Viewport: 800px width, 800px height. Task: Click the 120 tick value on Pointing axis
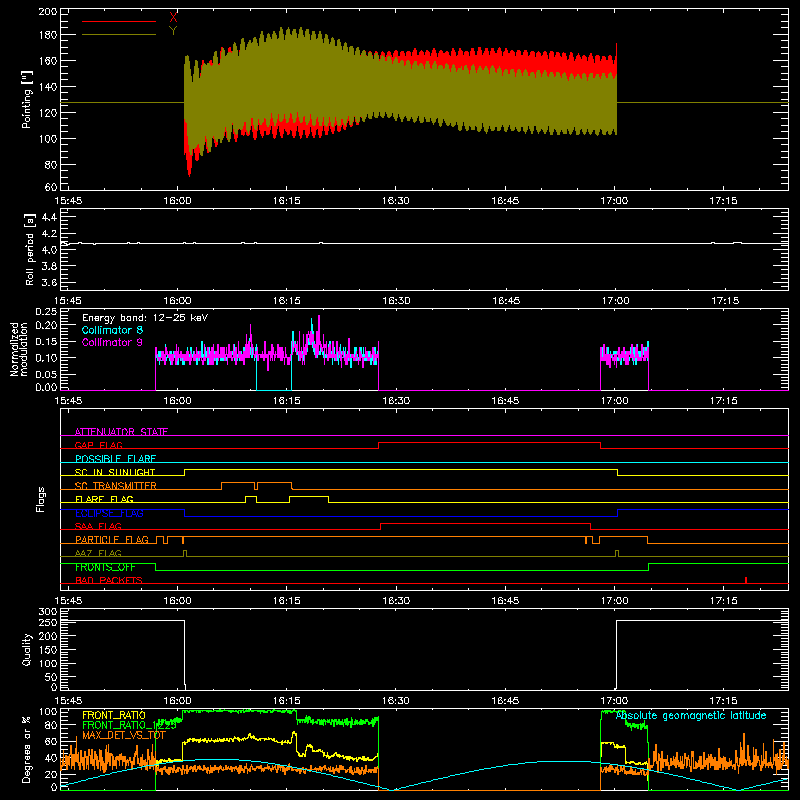[48, 113]
